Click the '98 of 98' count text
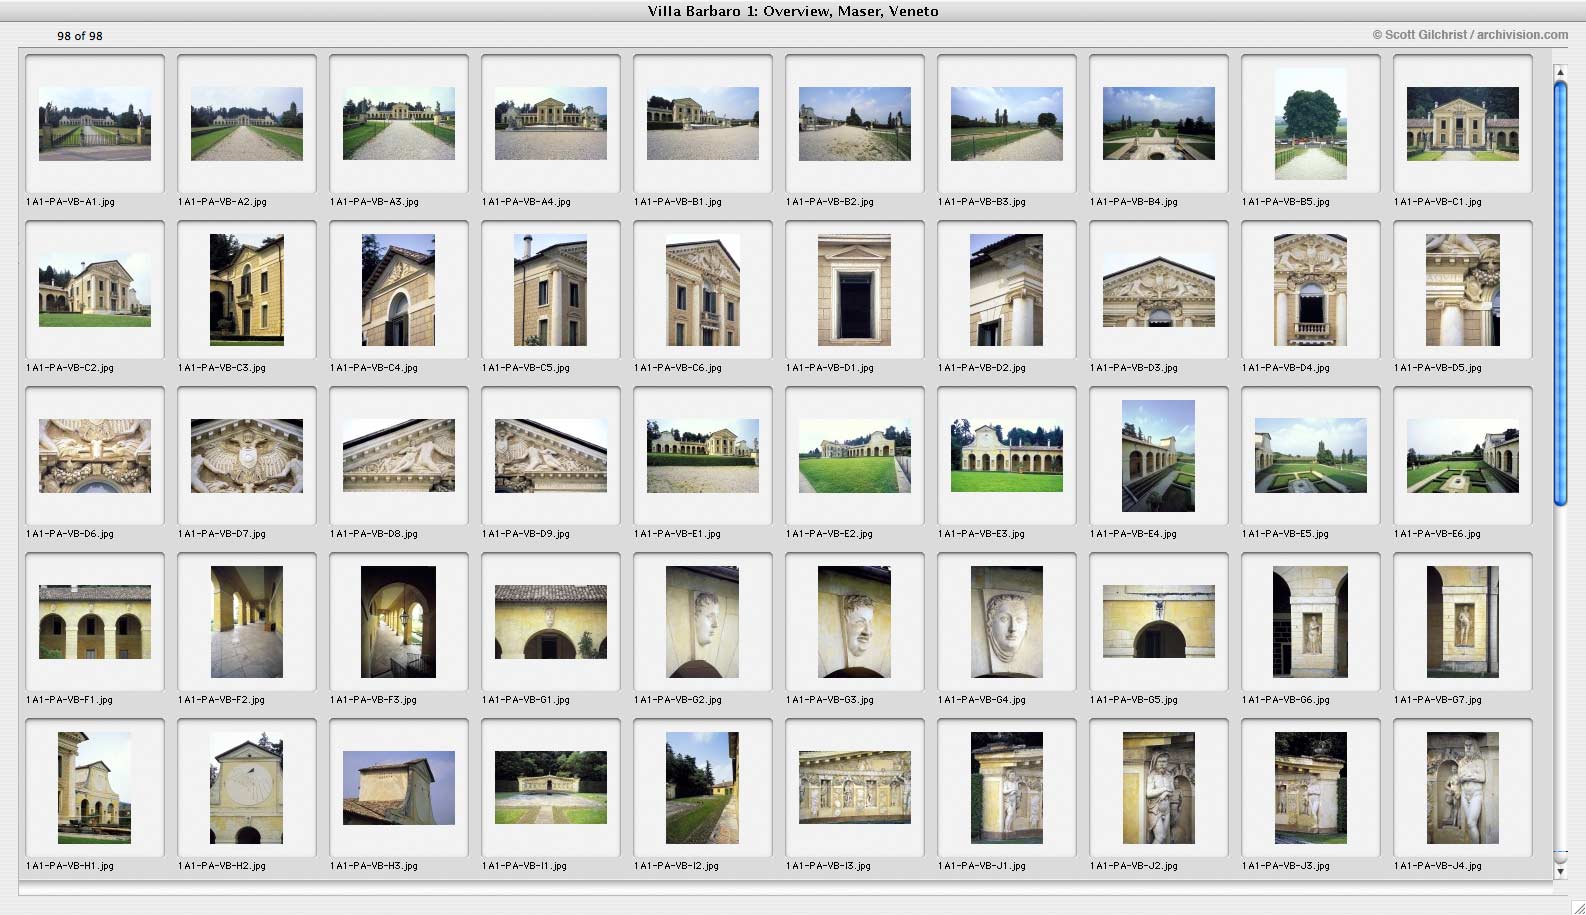Image resolution: width=1586 pixels, height=915 pixels. pos(80,36)
